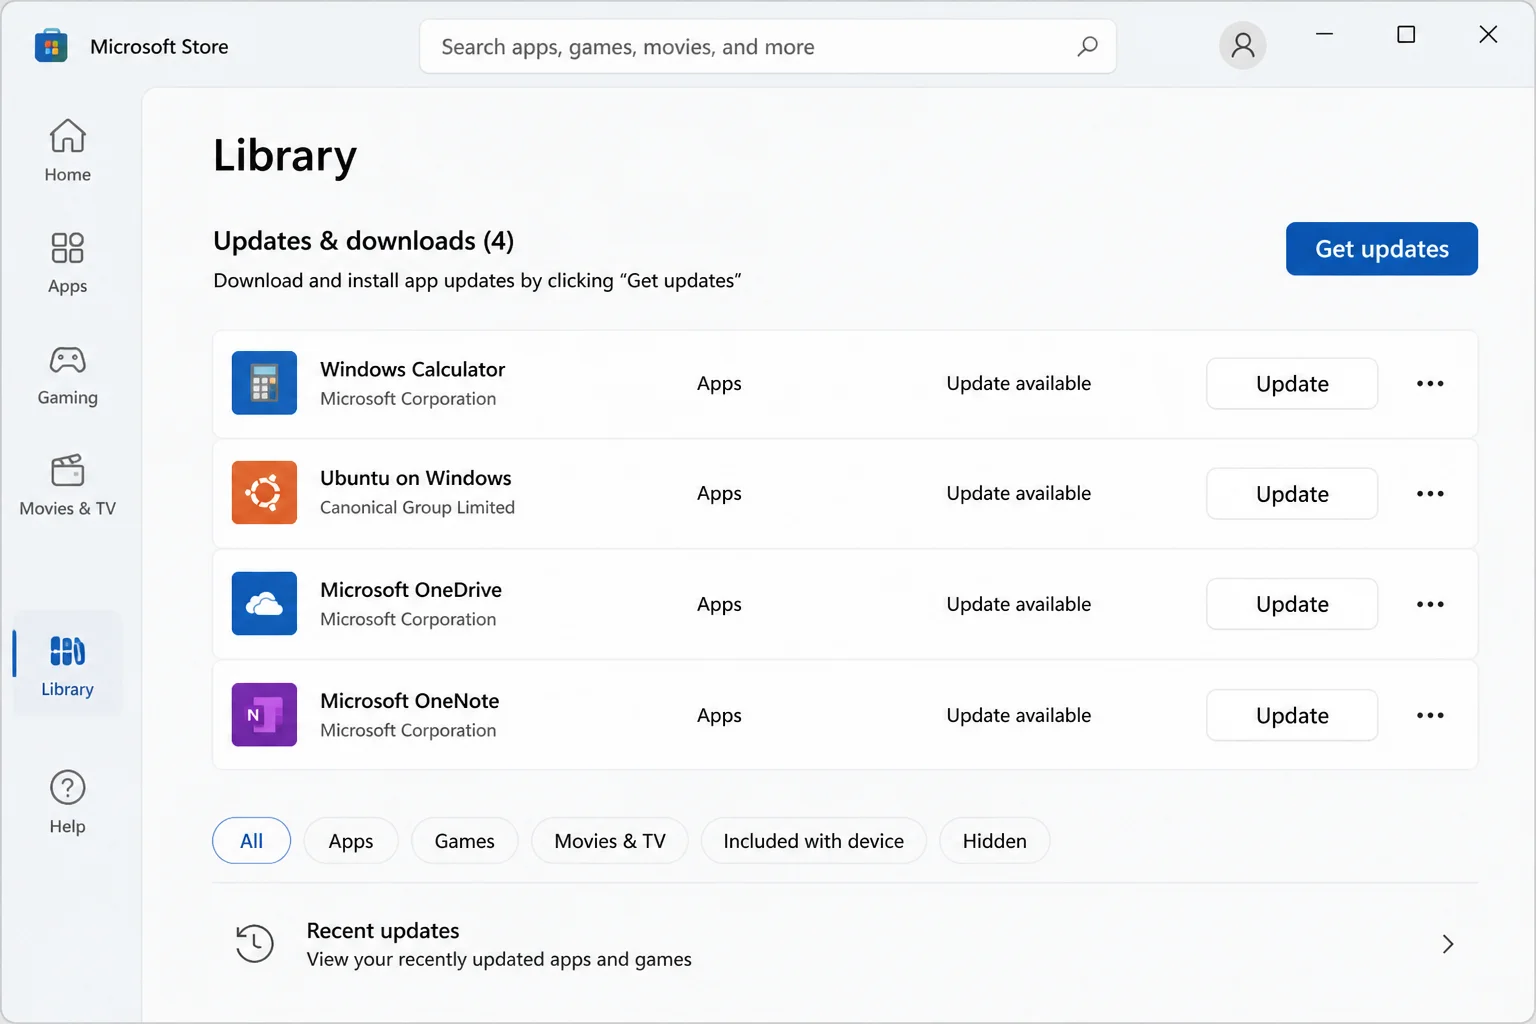Open Help from the sidebar
The image size is (1536, 1024).
coord(67,803)
